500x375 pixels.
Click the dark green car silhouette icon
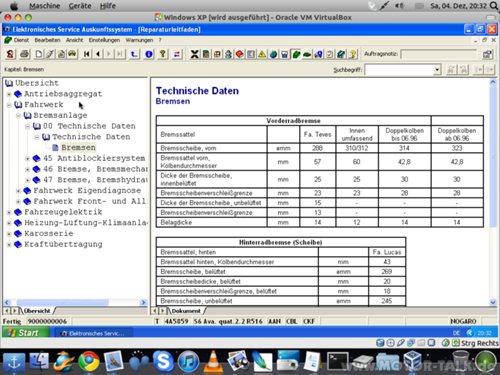coord(307,54)
